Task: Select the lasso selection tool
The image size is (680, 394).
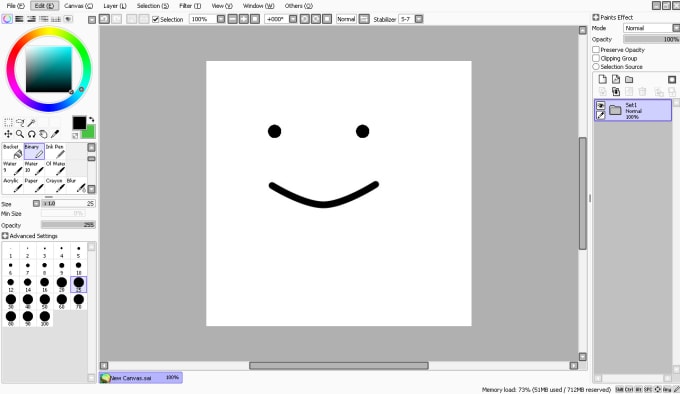Action: (x=20, y=123)
